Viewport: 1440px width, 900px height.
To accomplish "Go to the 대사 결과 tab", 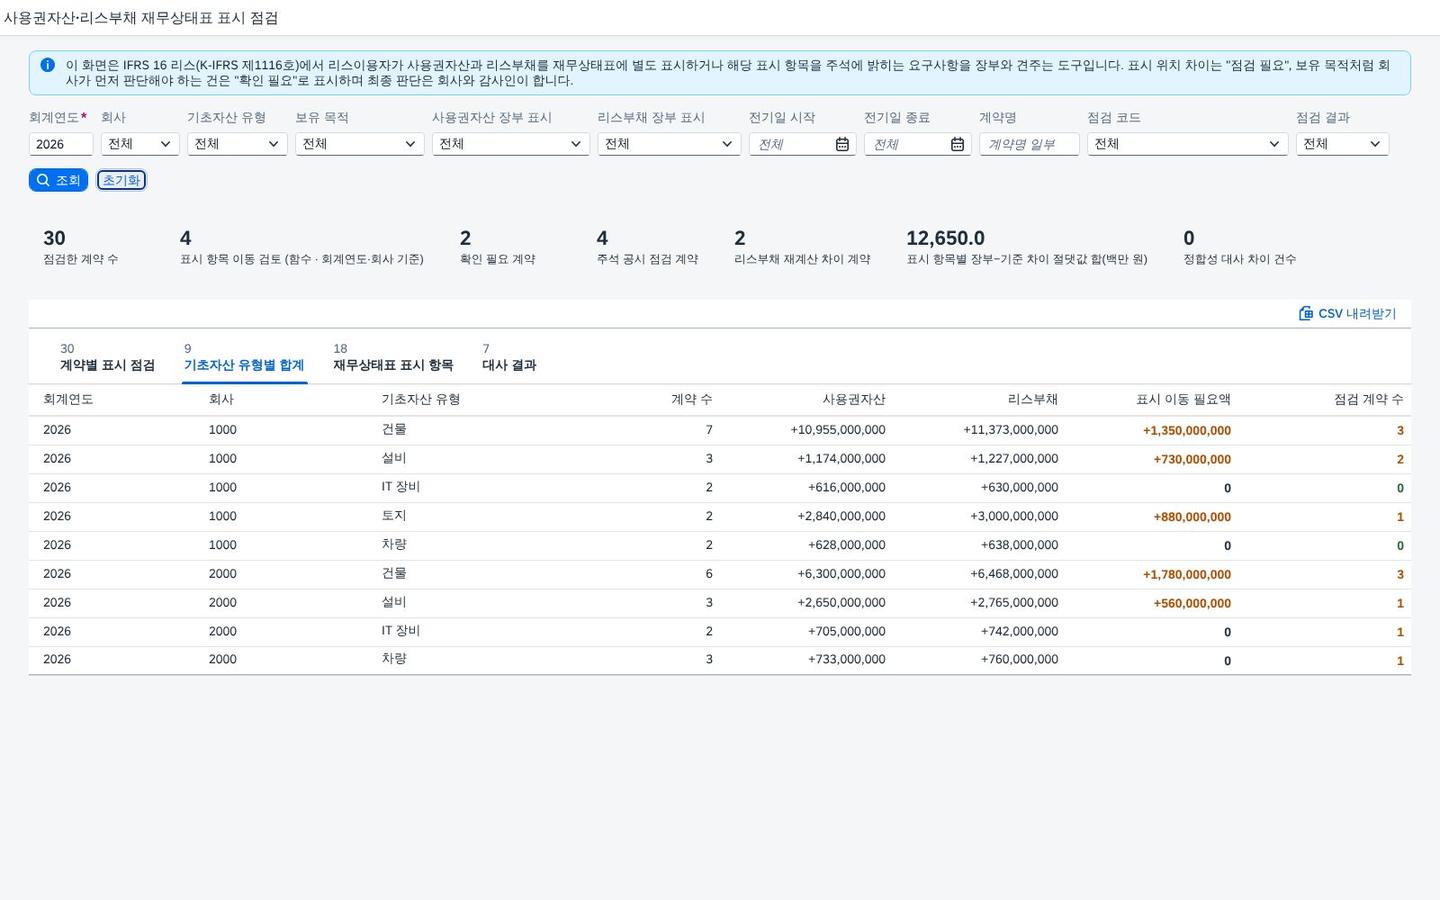I will [509, 357].
